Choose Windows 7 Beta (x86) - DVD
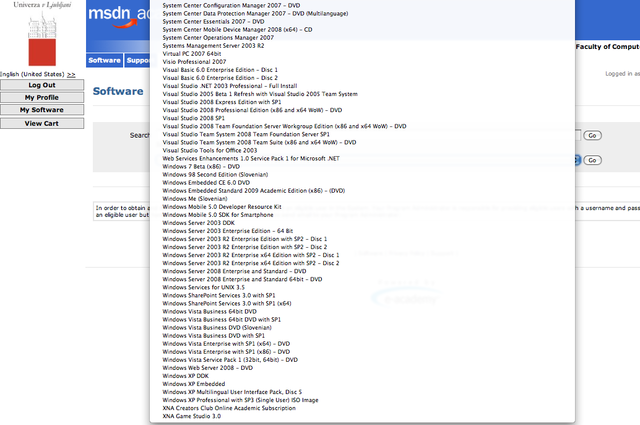The height and width of the screenshot is (425, 640). 201,167
